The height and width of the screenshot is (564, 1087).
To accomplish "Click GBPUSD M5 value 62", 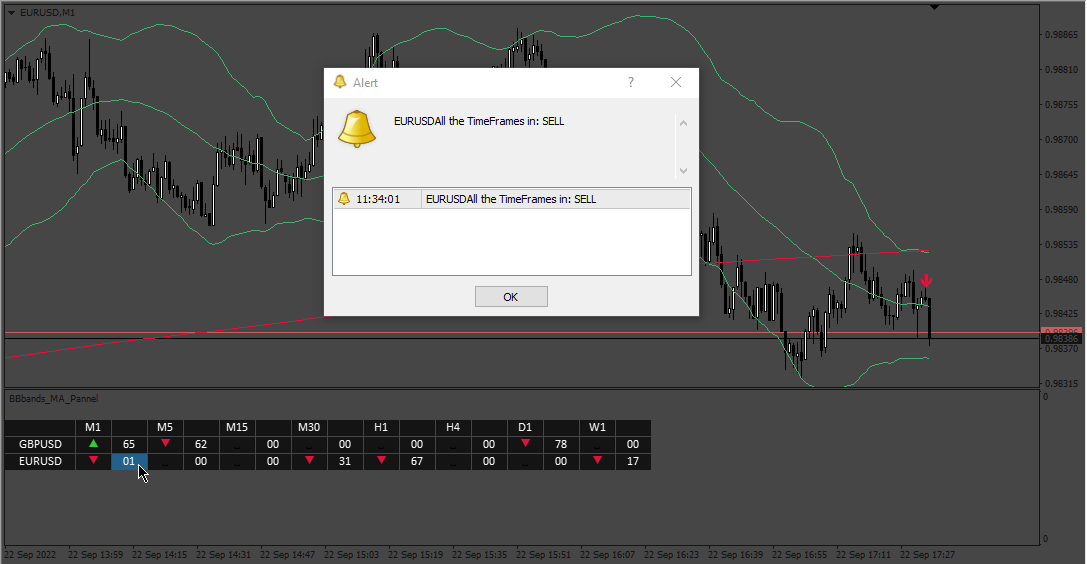I will (201, 444).
